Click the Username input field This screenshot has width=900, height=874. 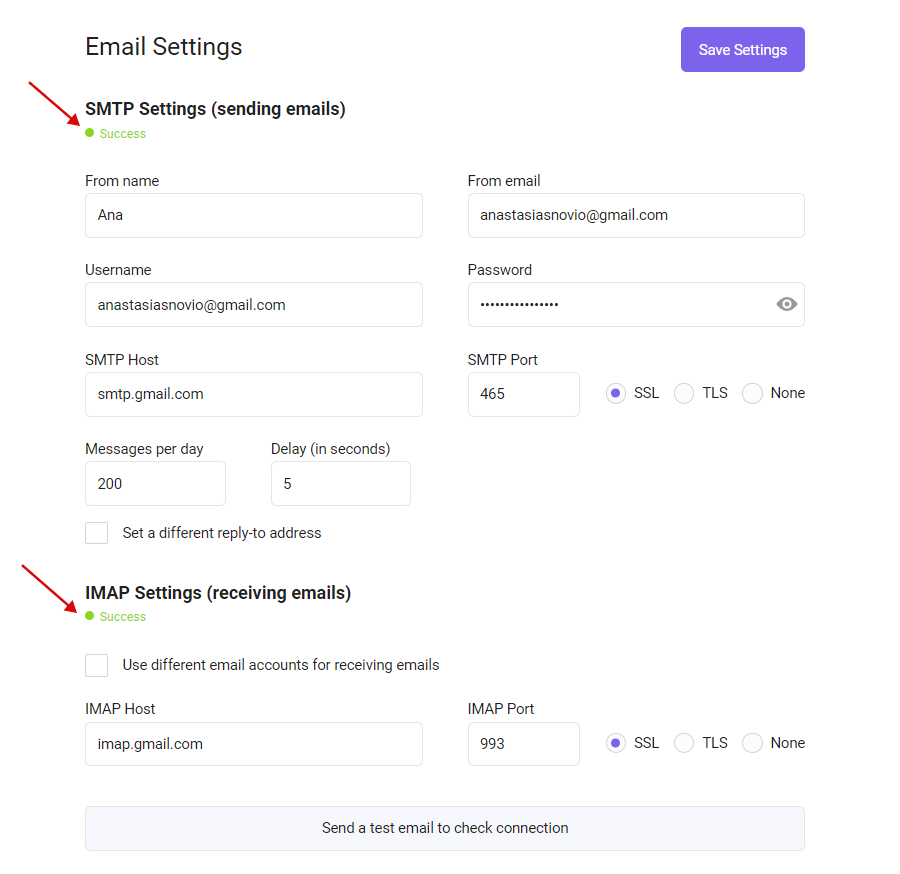[x=254, y=305]
